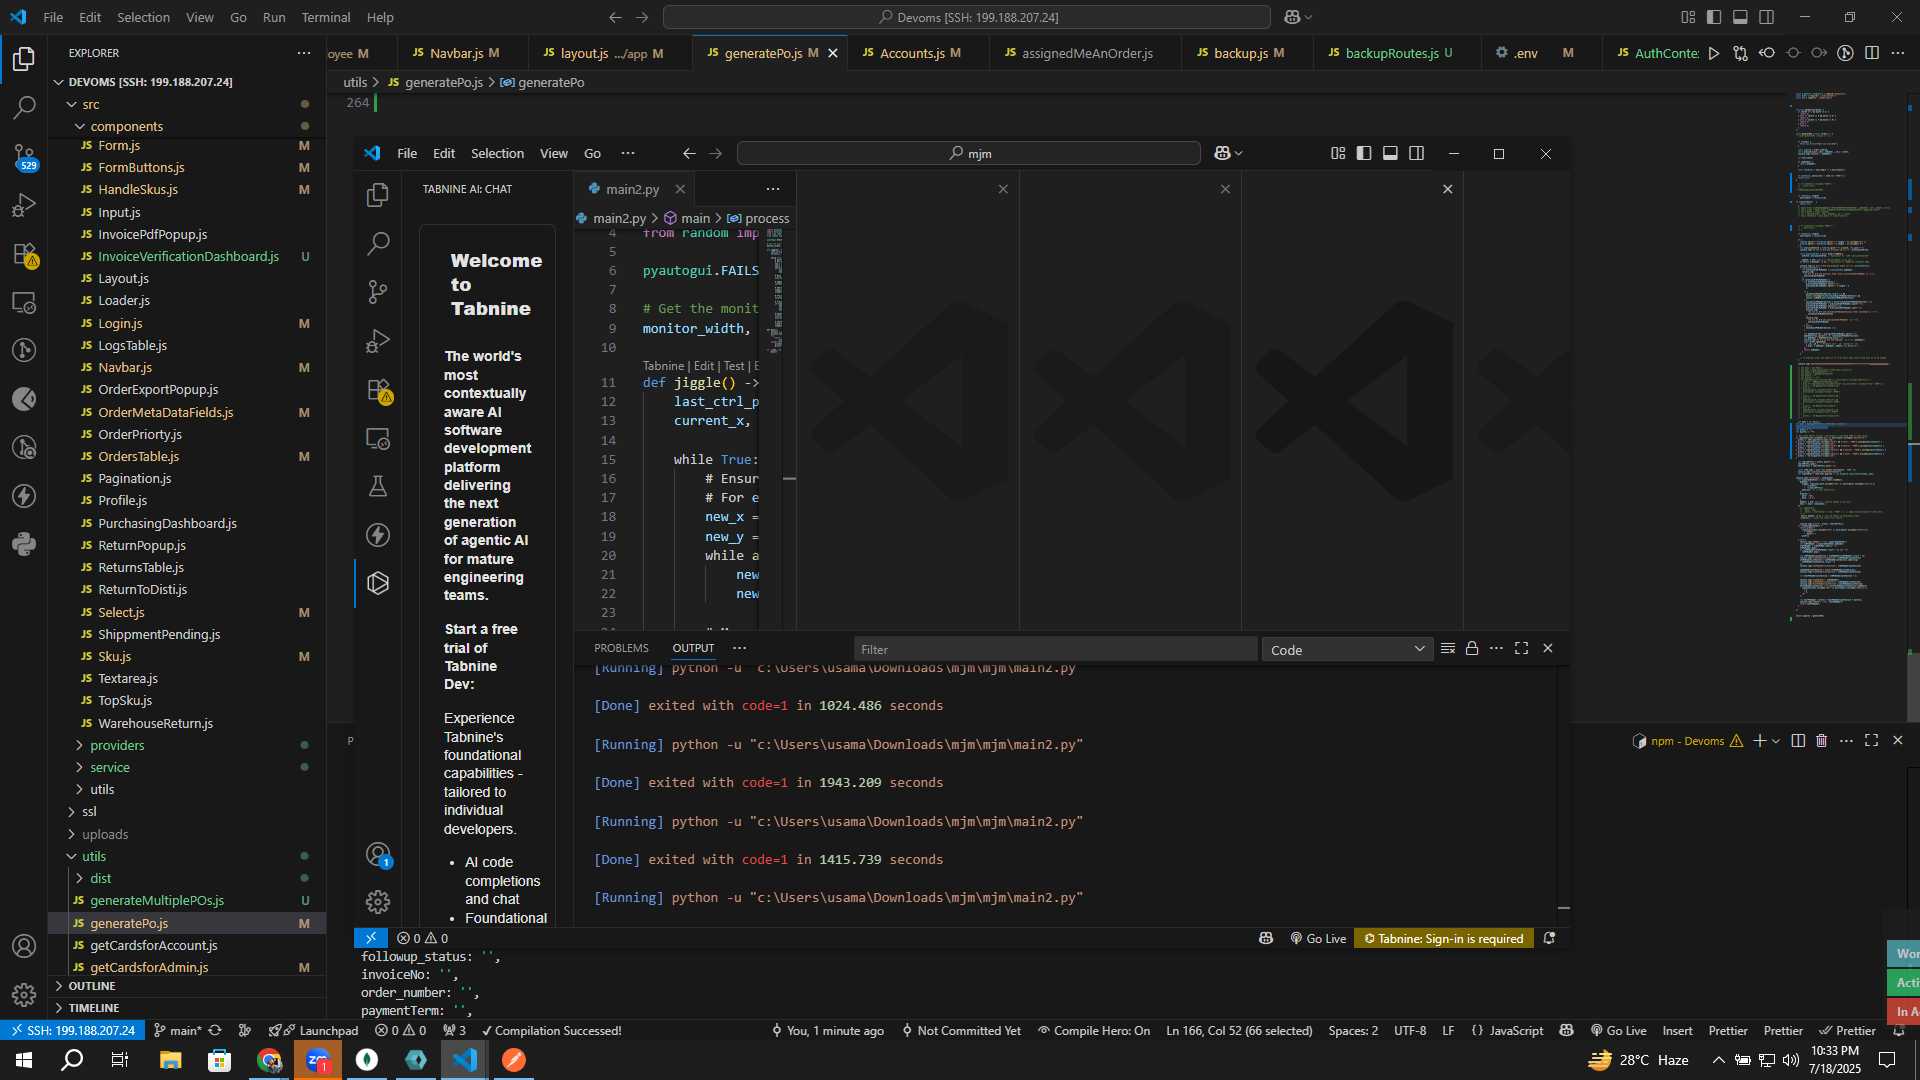
Task: Open Accounts icon in mjm window
Action: tap(378, 855)
